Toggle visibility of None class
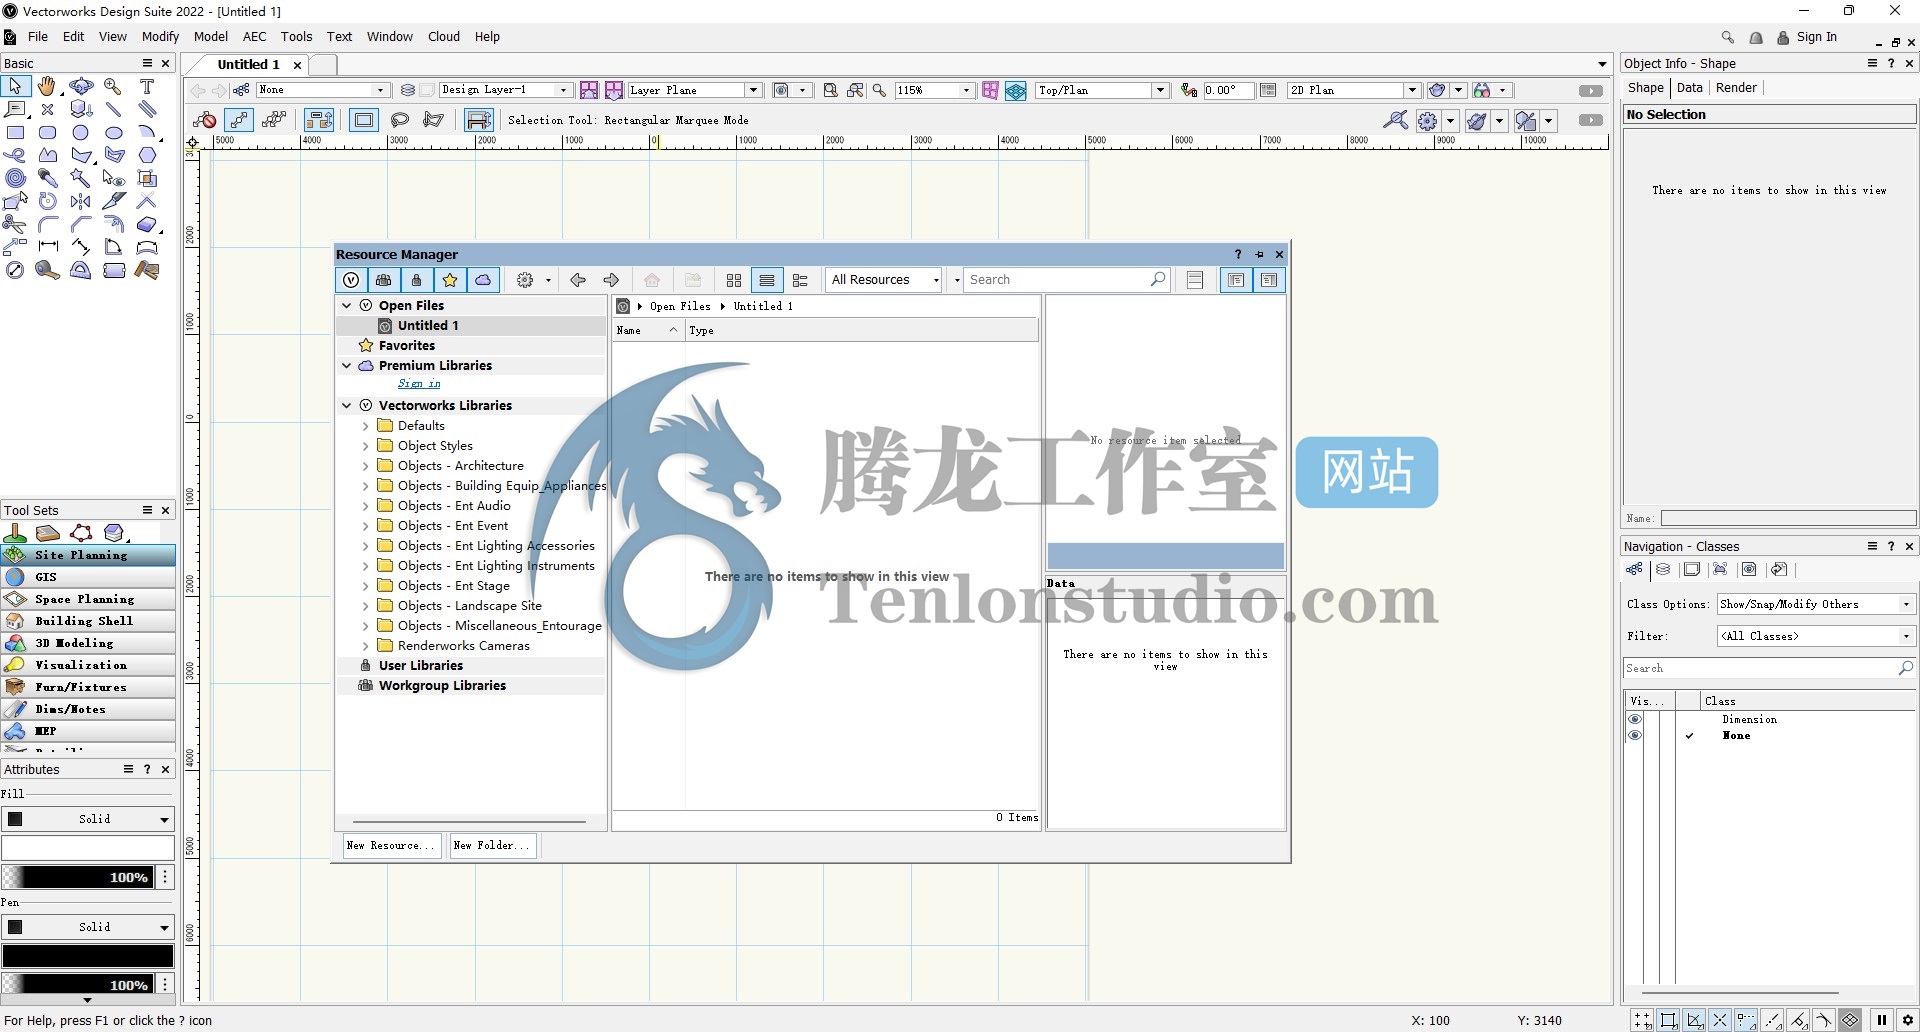The image size is (1920, 1032). pos(1635,735)
